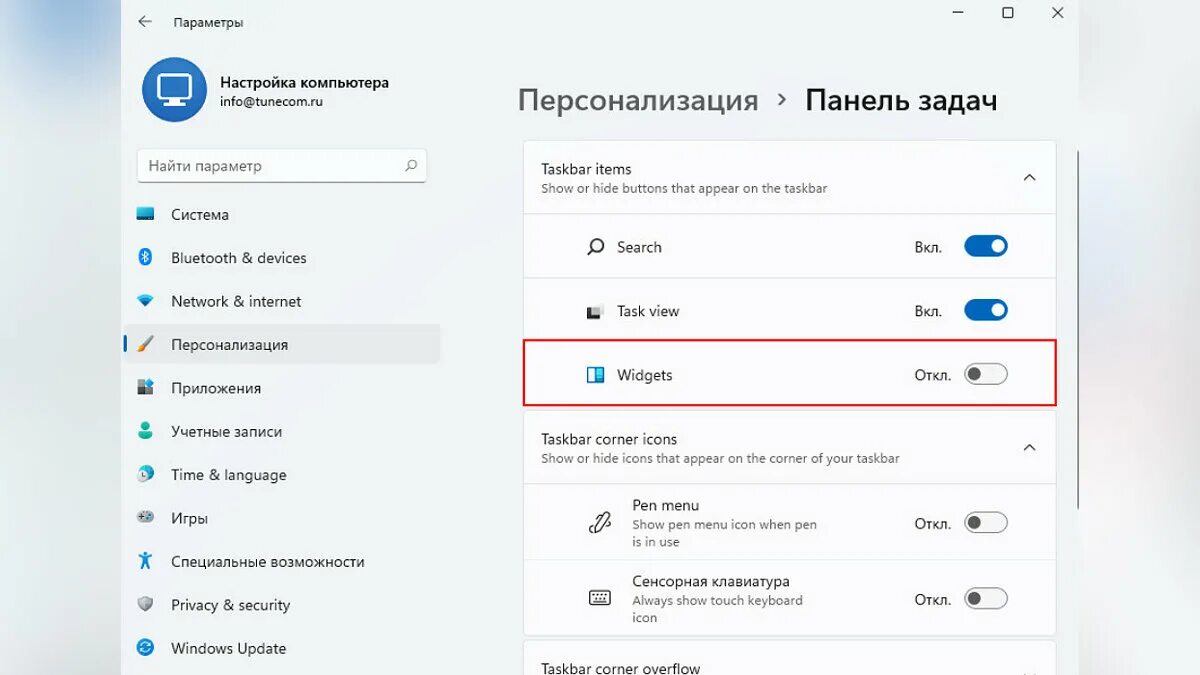
Task: Open Network & internet category
Action: pos(281,301)
